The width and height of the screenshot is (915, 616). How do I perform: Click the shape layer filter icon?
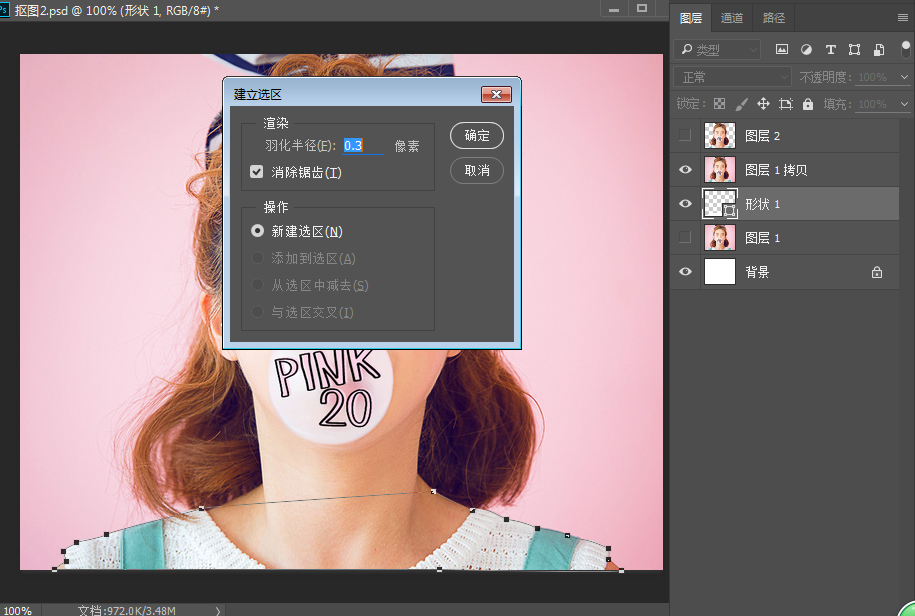[854, 50]
